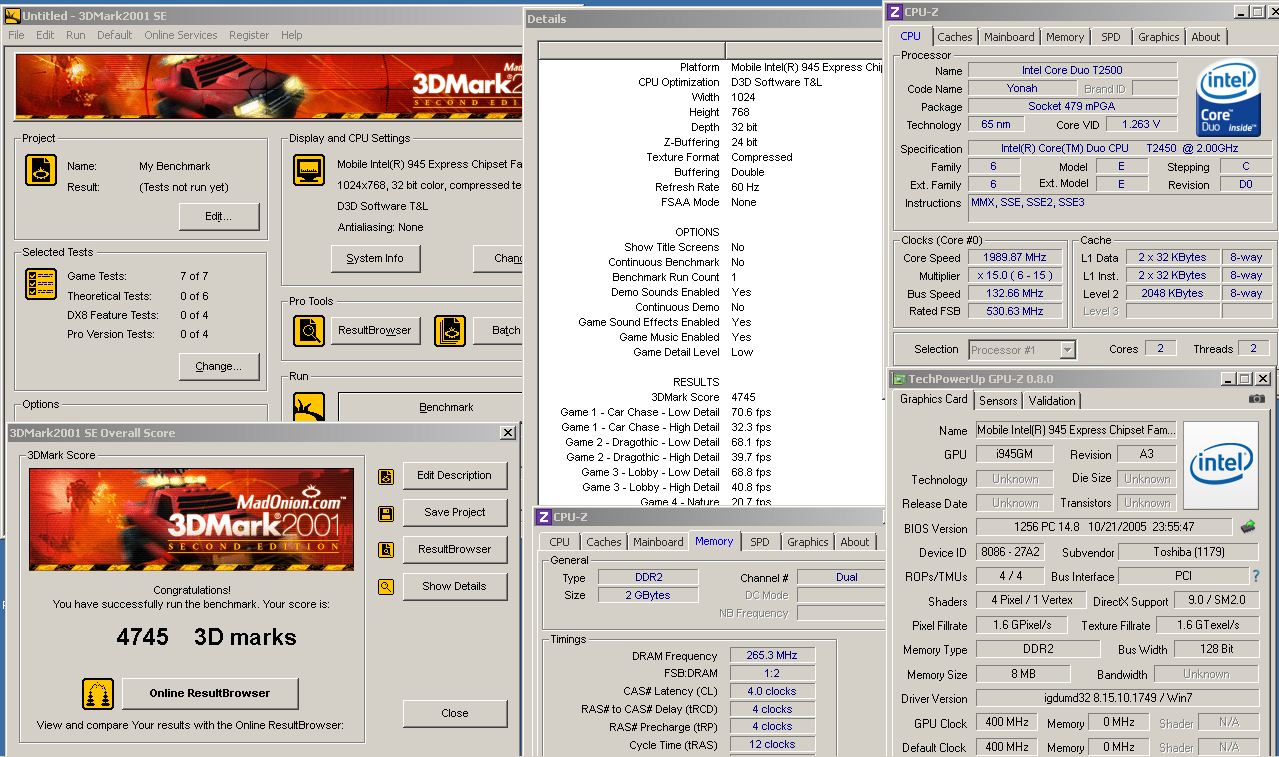Screen dimensions: 1279x757
Task: Click the Edit Description icon in score dialog
Action: tap(386, 476)
